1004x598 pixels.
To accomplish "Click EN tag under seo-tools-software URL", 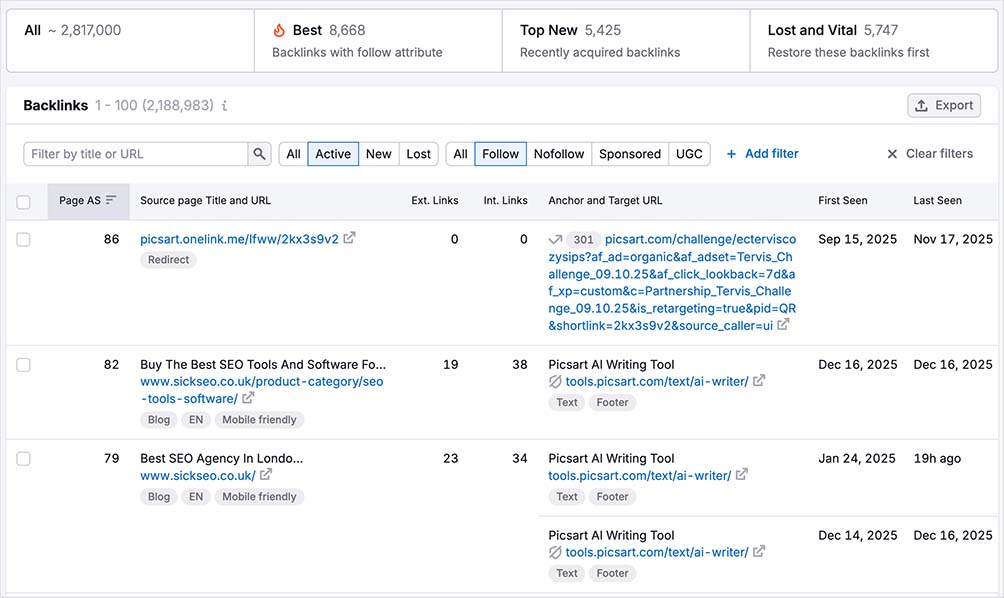I will [x=196, y=420].
